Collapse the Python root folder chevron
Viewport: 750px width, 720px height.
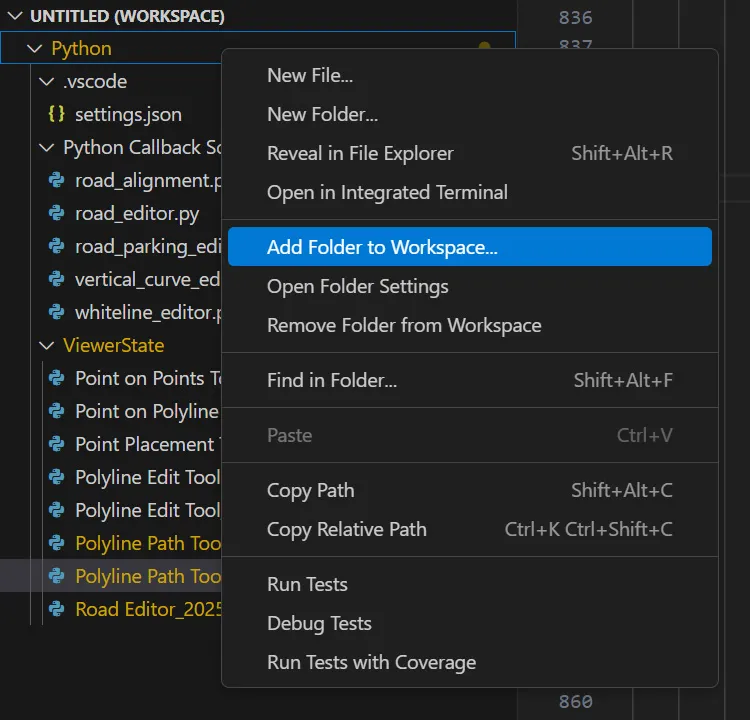coord(34,48)
